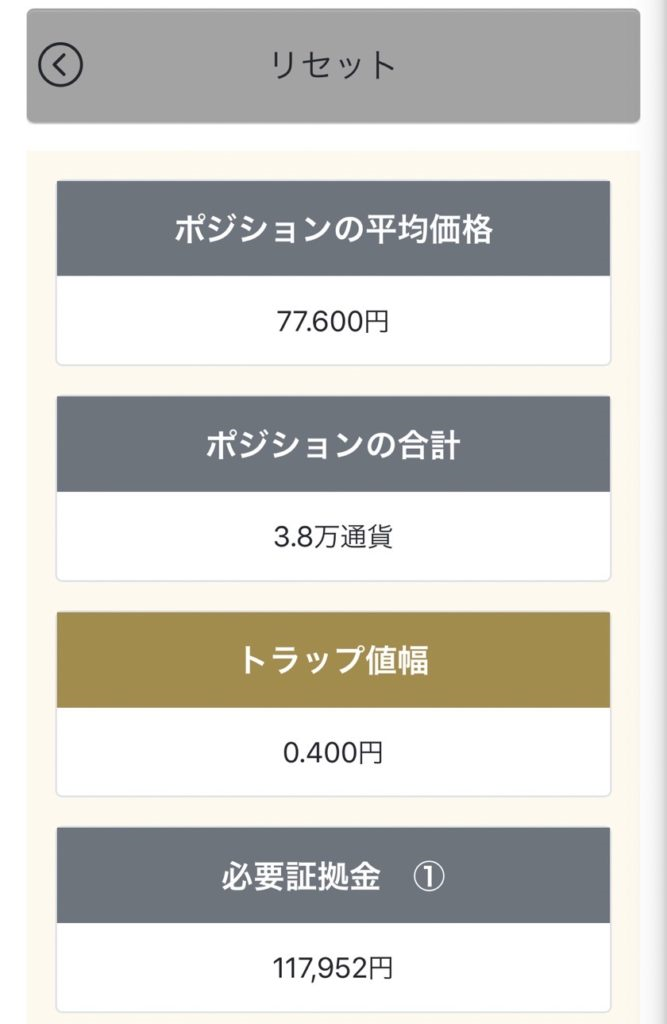This screenshot has width=667, height=1024.
Task: Tap the circled back arrow icon
Action: point(60,66)
